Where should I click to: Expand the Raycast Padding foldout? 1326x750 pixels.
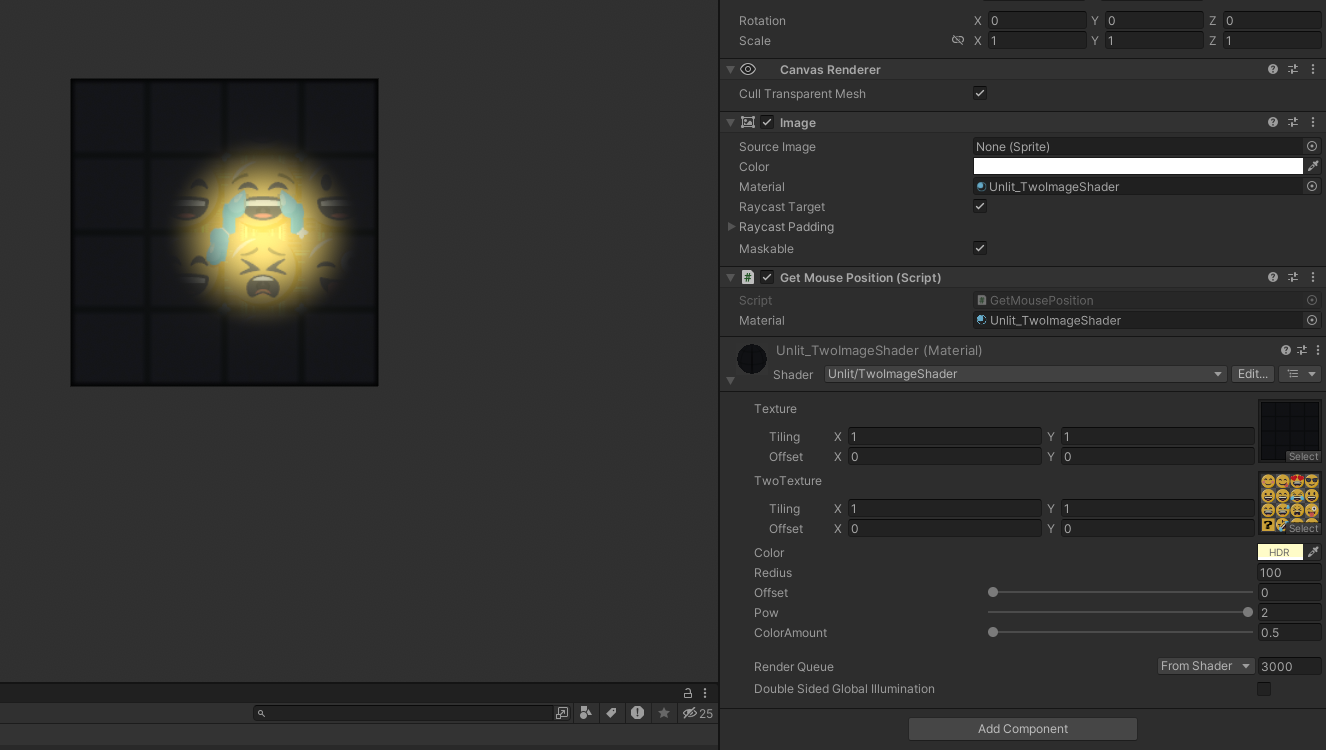(731, 227)
